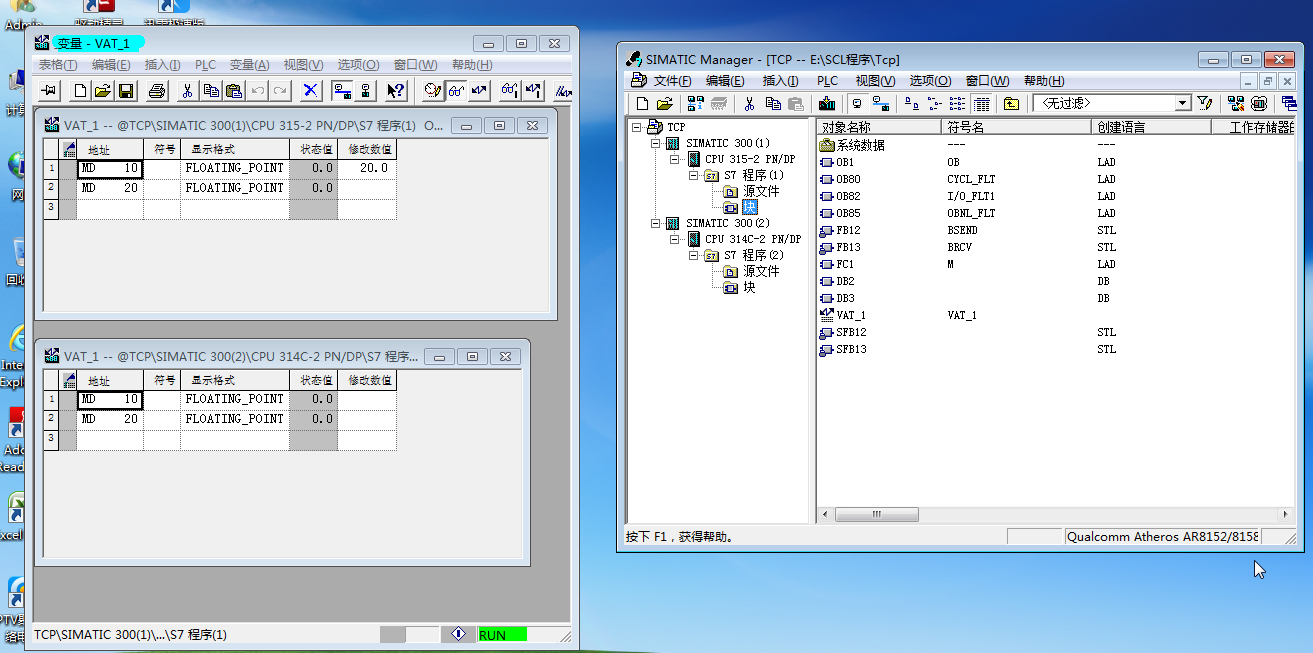The image size is (1313, 653).
Task: Toggle Online connection icon in VAT toolbar
Action: coord(343,91)
